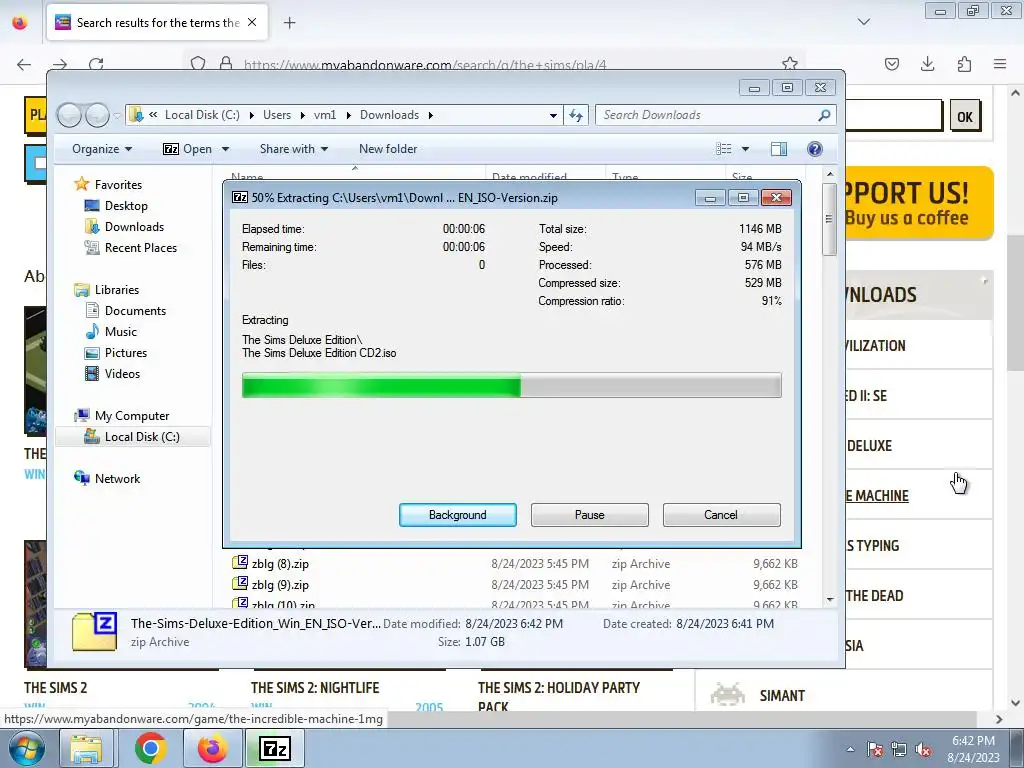Click Explorer back navigation button

pos(70,115)
